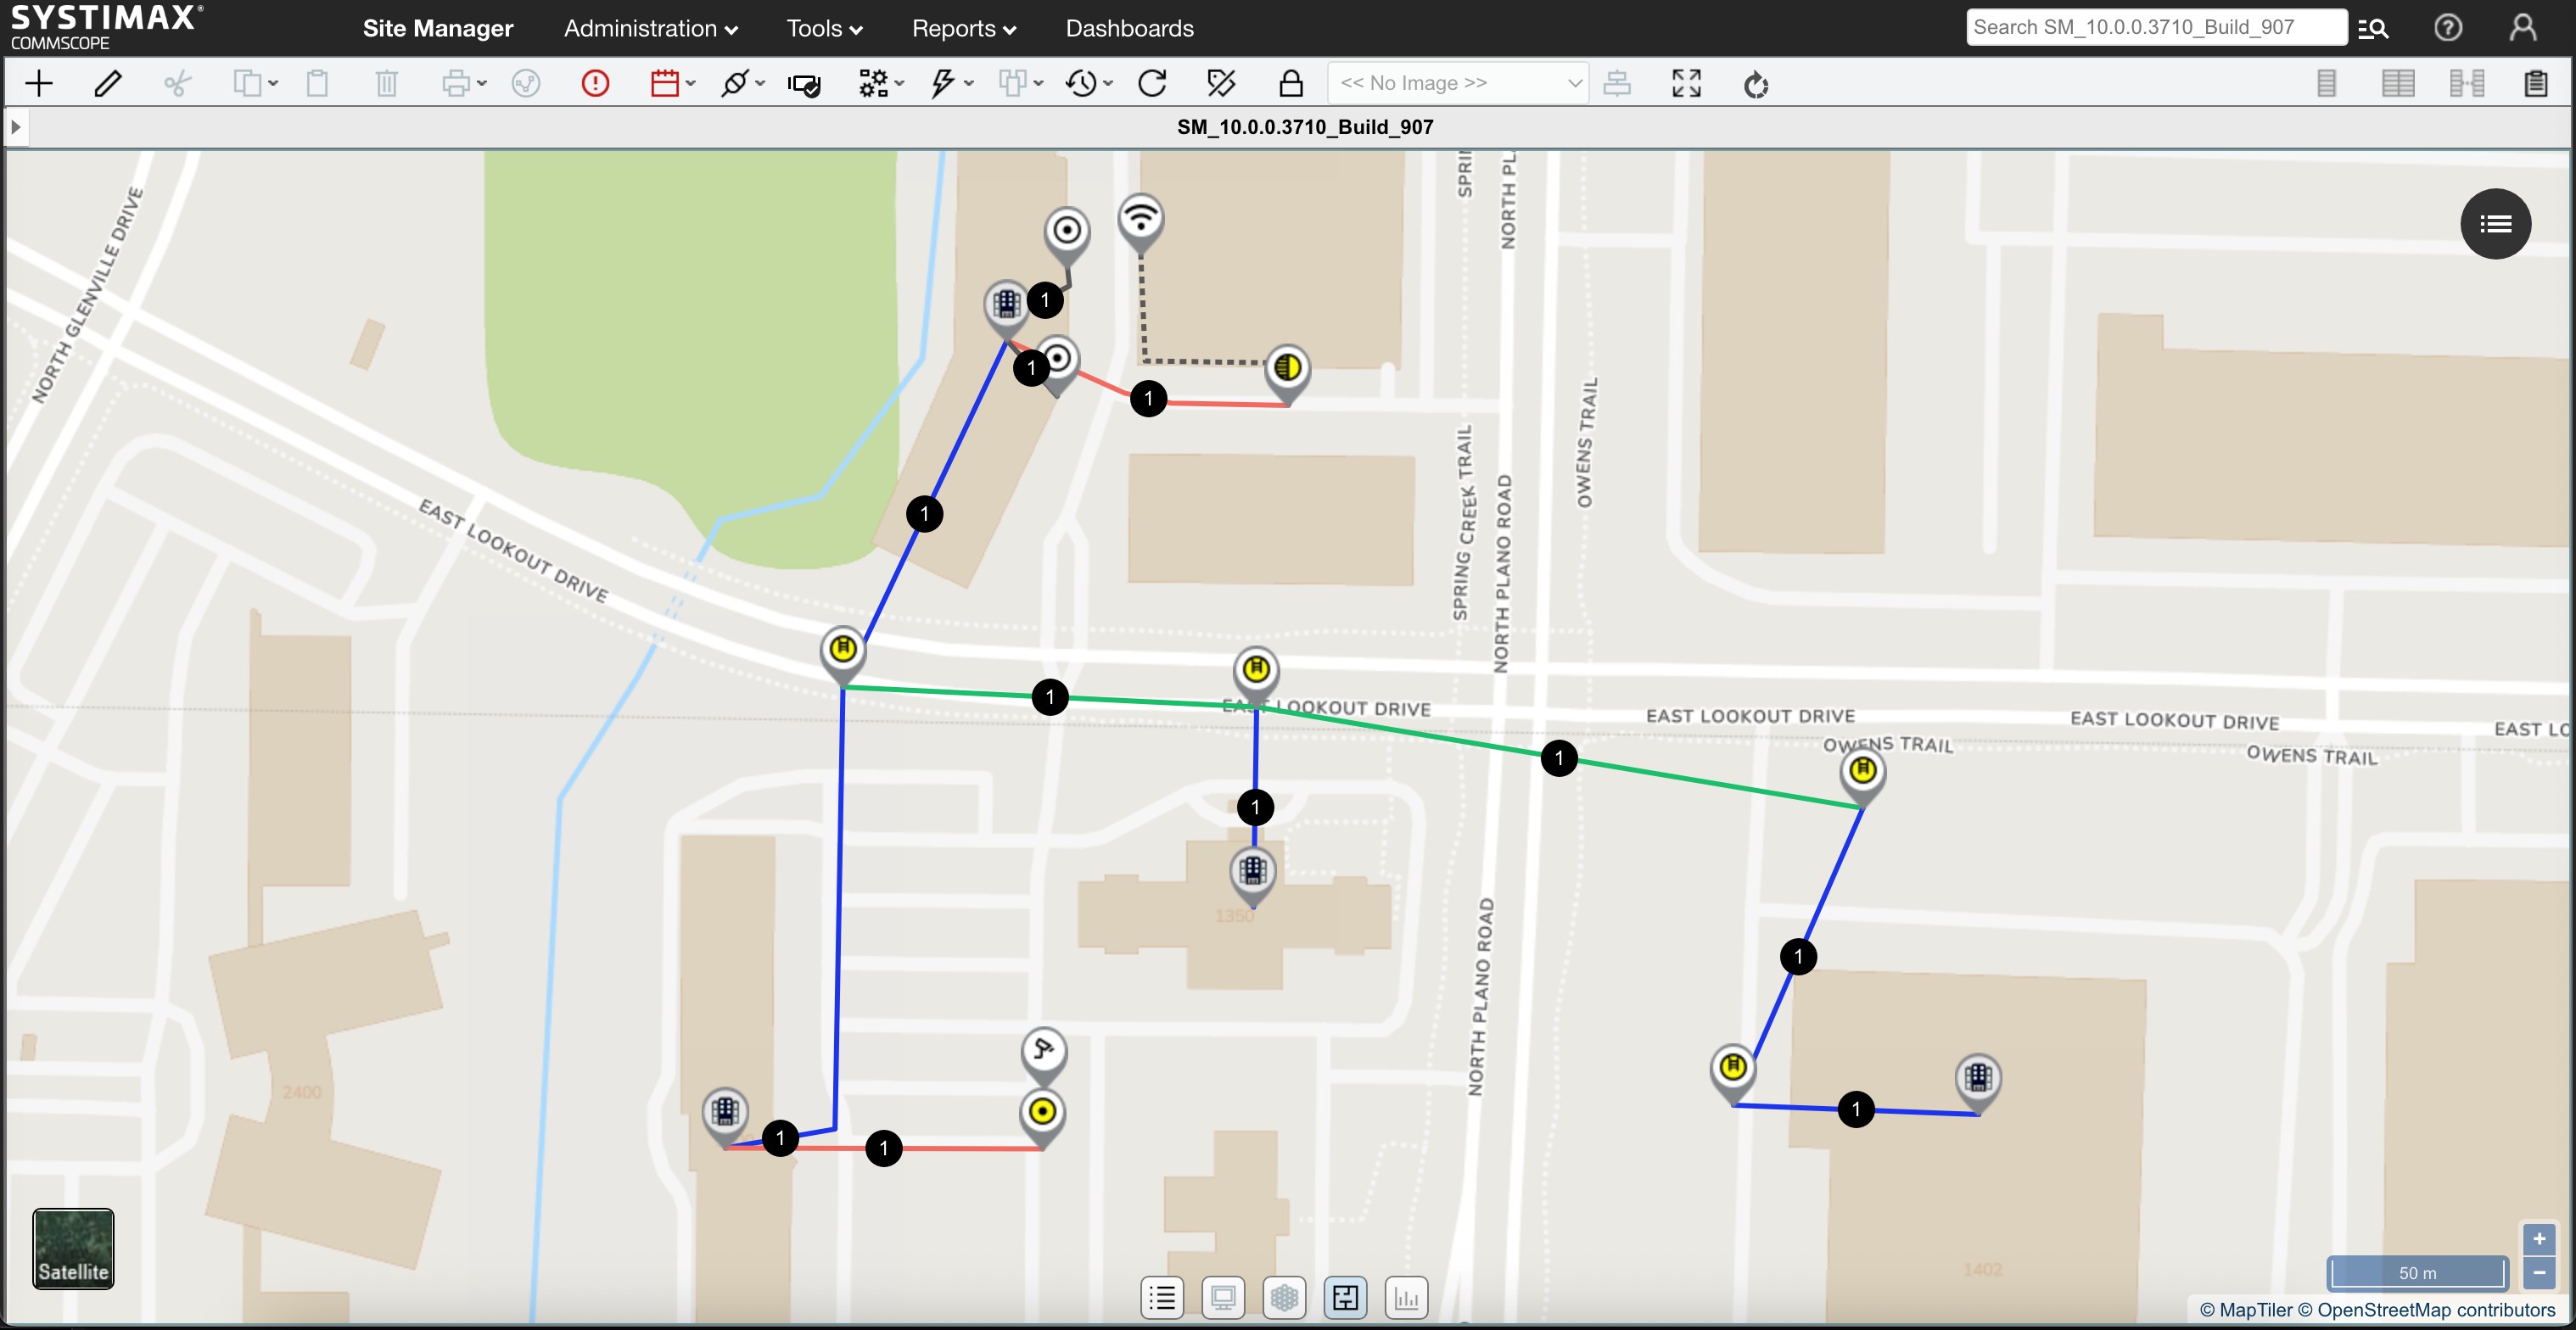Click the refresh arrow toolbar icon
The height and width of the screenshot is (1330, 2576).
tap(1152, 83)
